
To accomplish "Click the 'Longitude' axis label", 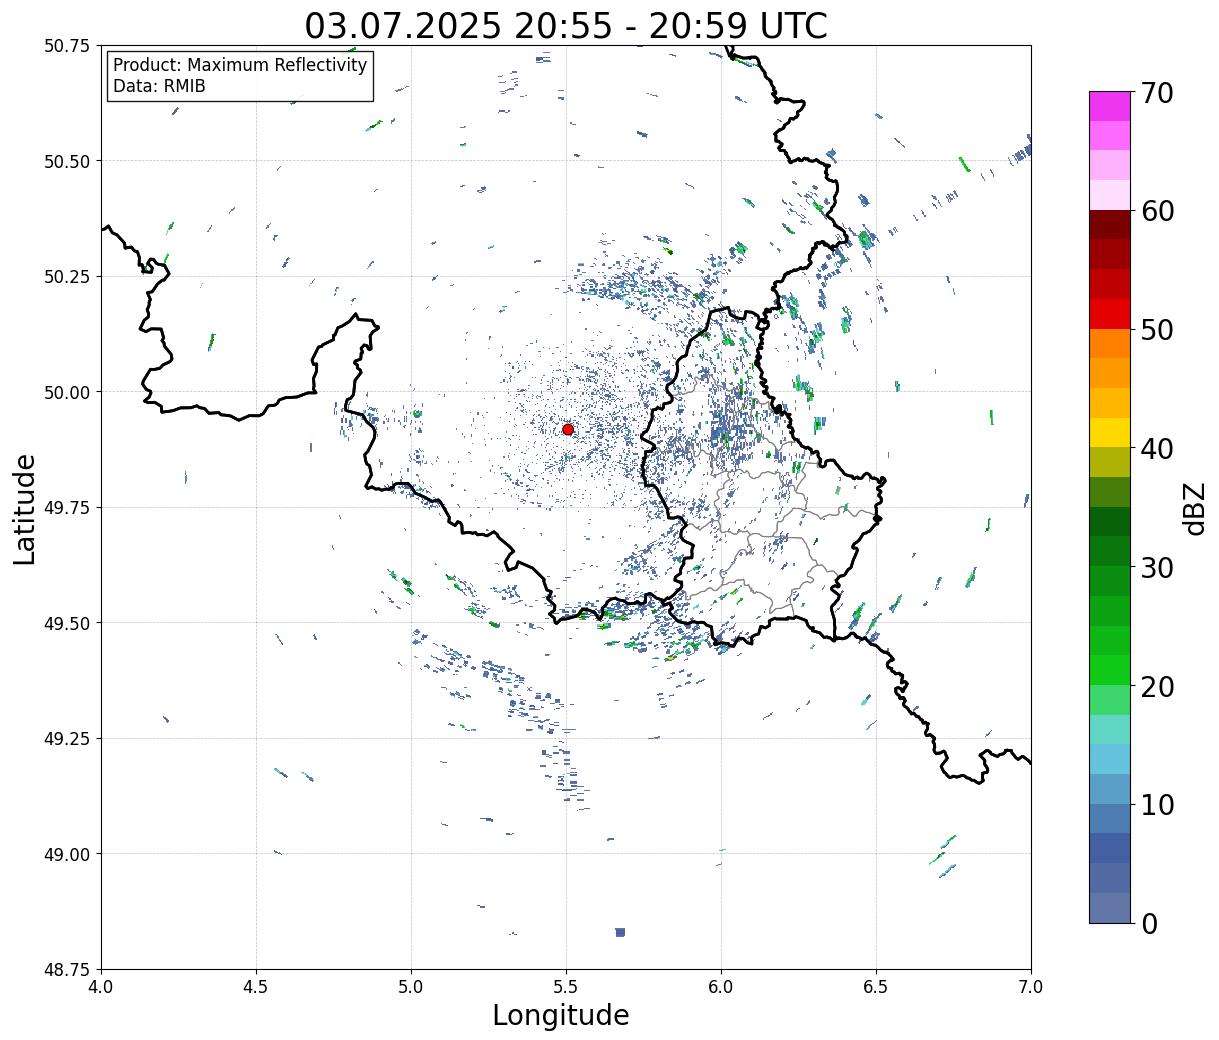I will [x=561, y=1015].
